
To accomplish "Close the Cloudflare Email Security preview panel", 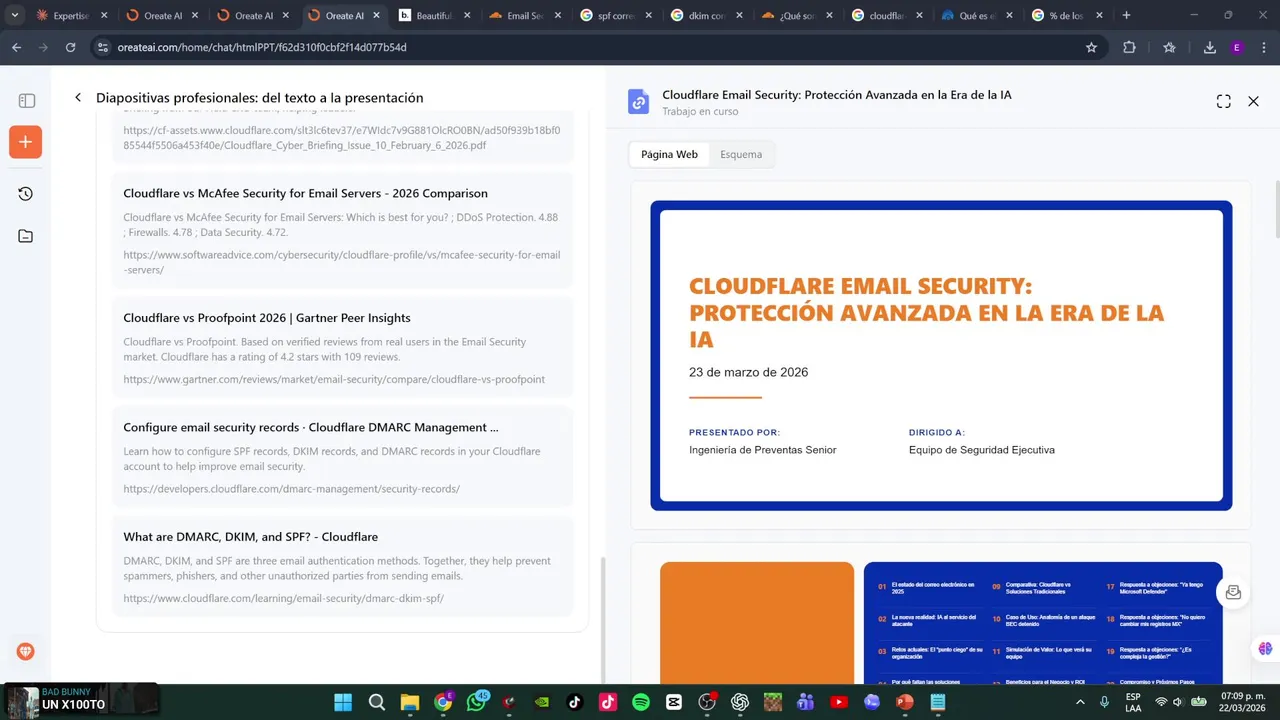I will pos(1253,102).
